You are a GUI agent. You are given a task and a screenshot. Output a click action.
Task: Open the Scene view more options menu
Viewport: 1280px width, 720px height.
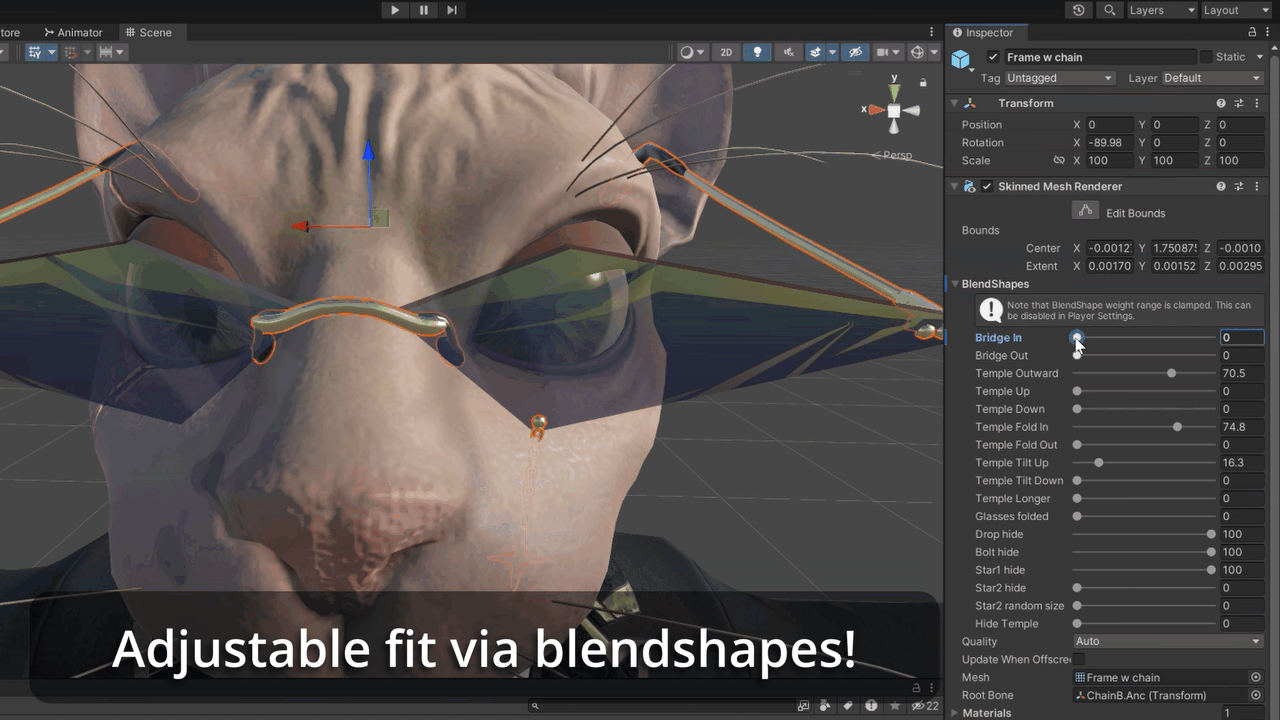[x=932, y=33]
